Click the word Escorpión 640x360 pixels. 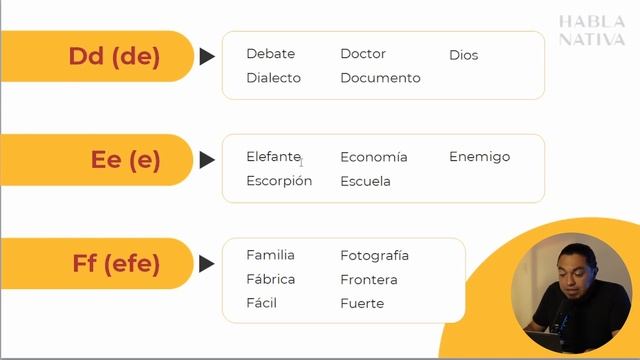(279, 181)
